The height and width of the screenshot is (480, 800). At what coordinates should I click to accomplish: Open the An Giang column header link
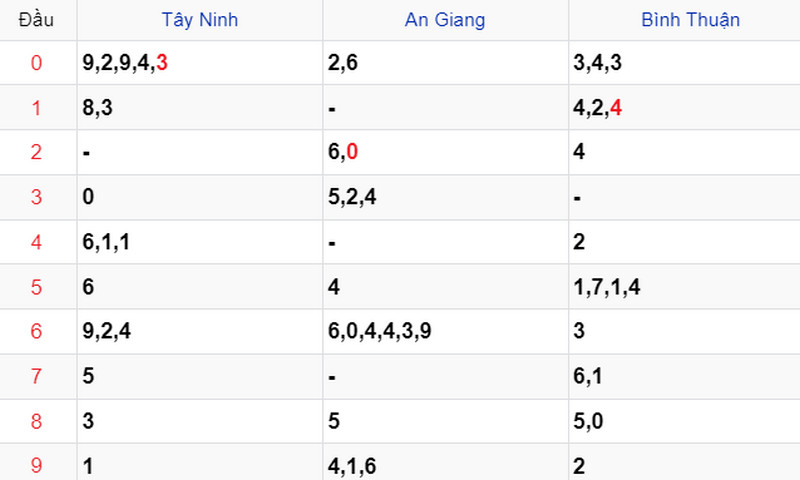click(445, 20)
